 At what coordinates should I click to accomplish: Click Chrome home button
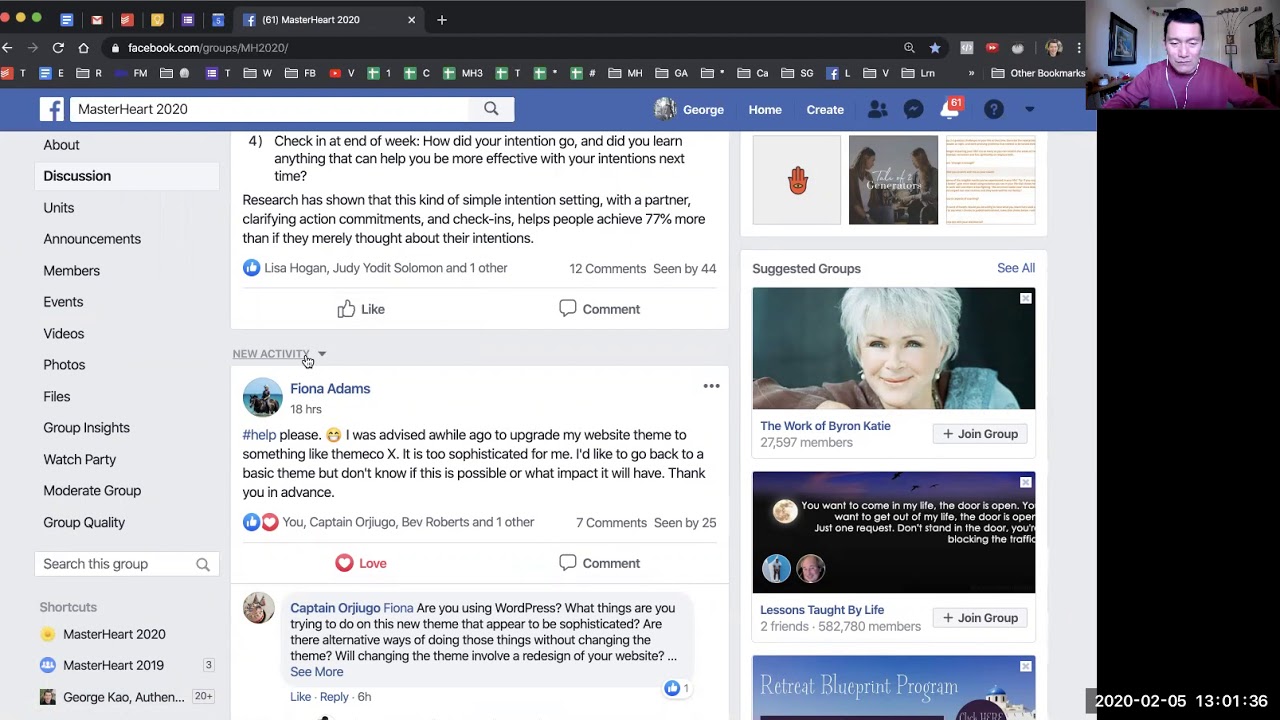point(83,47)
